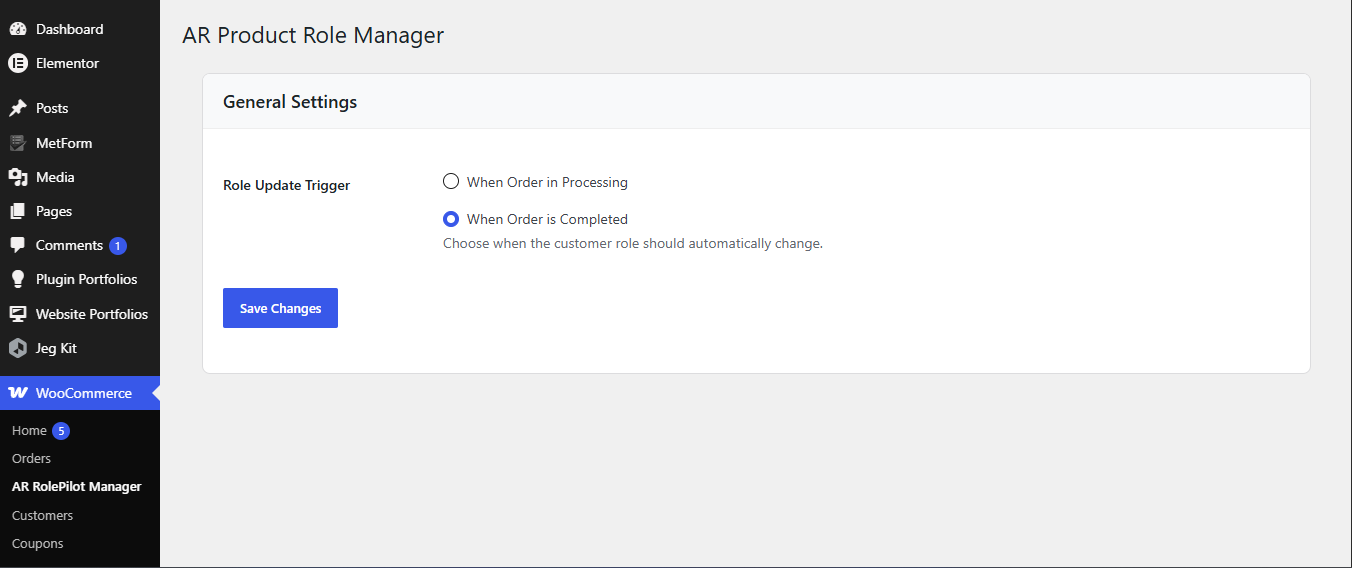This screenshot has height=568, width=1352.
Task: Click the 'General Settings' section heading
Action: pos(290,102)
